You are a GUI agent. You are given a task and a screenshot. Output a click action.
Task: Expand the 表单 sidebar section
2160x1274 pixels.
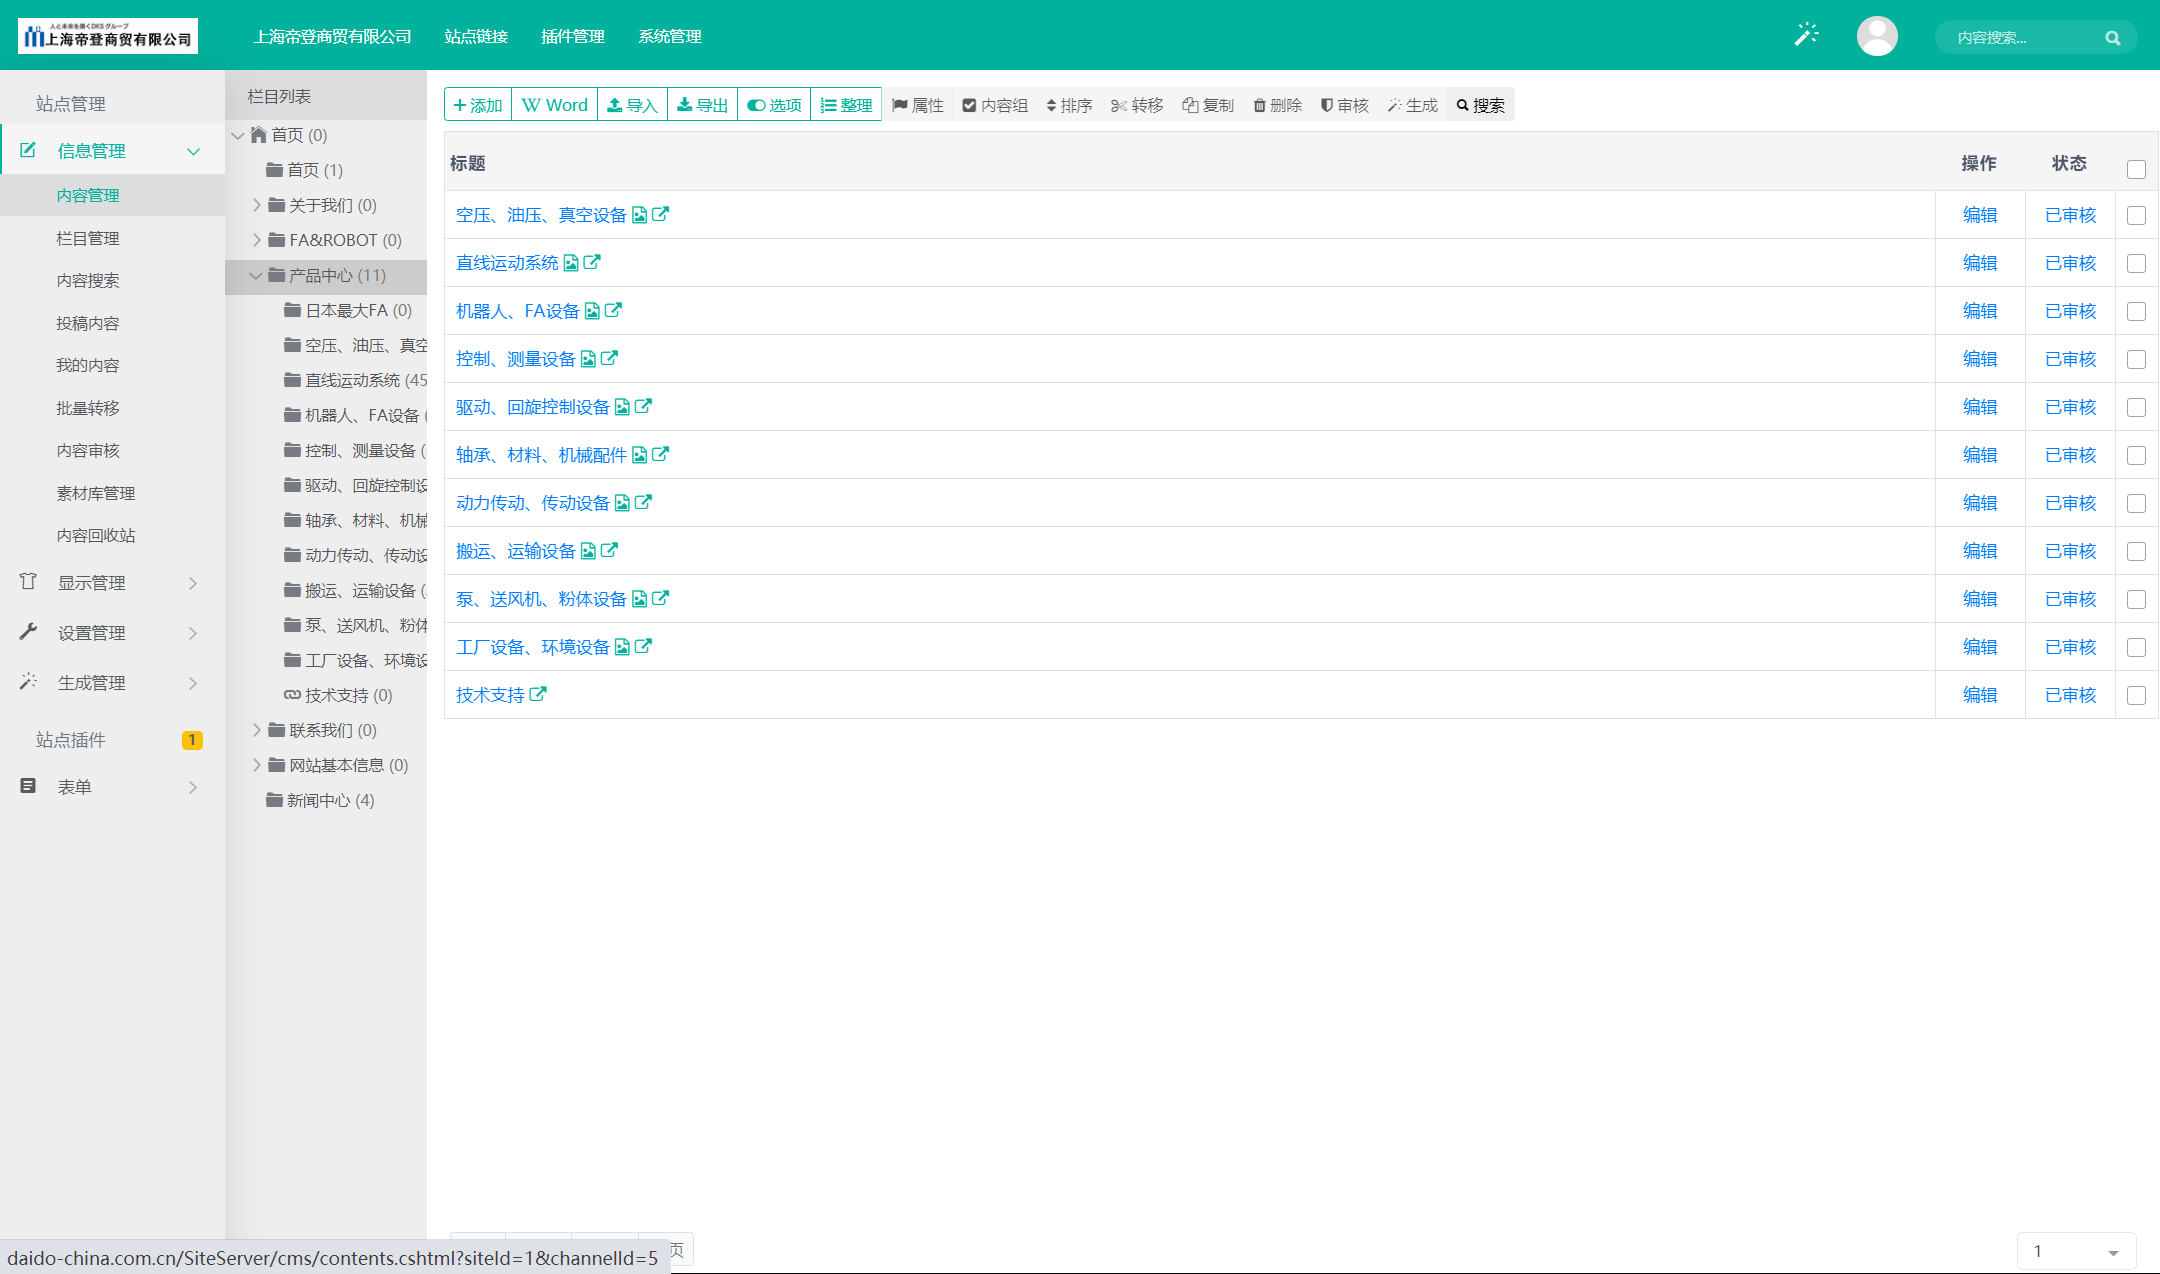[112, 787]
